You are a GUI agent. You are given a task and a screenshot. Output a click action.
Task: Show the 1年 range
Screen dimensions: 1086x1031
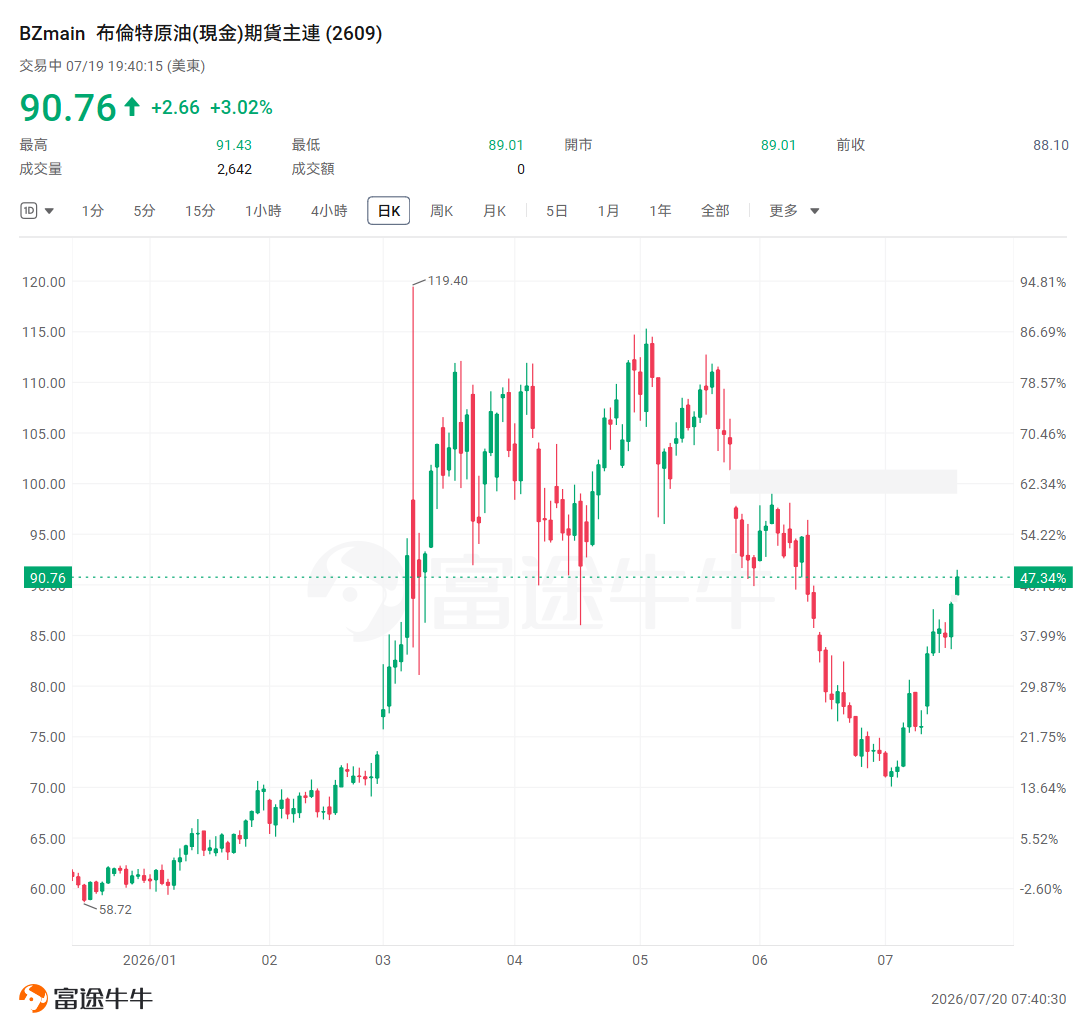coord(660,210)
